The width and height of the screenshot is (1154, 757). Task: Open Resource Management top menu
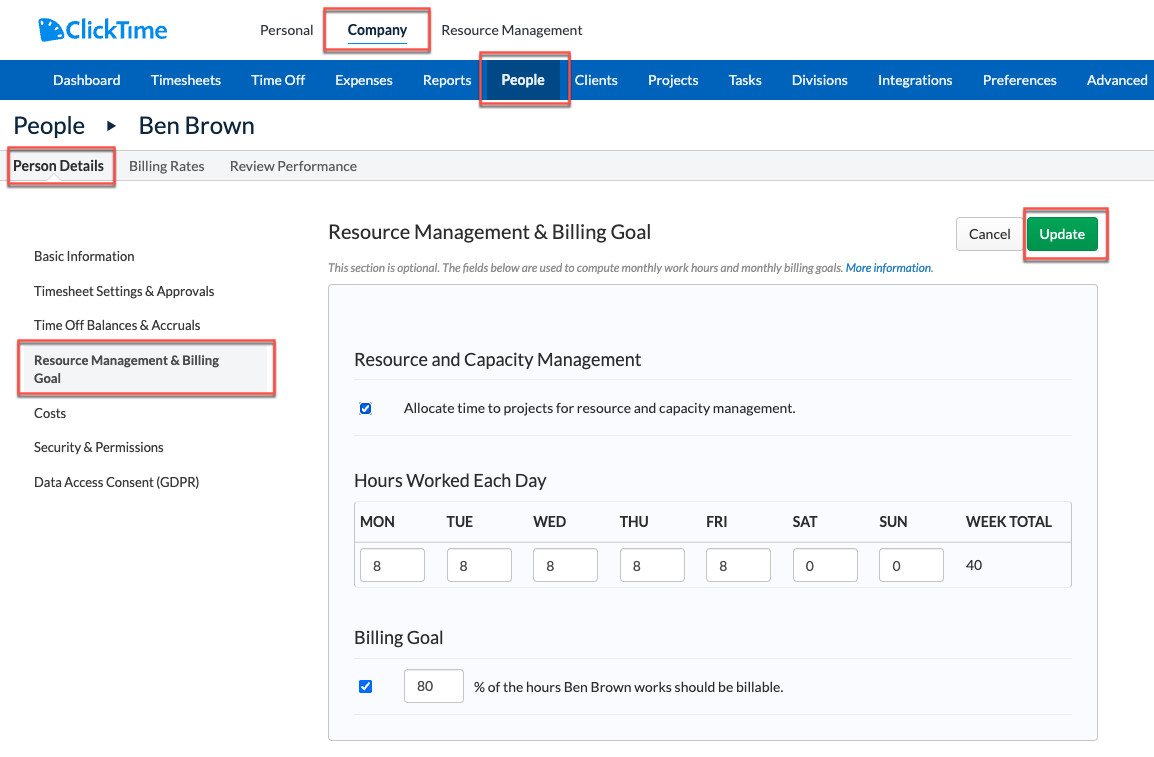point(511,30)
